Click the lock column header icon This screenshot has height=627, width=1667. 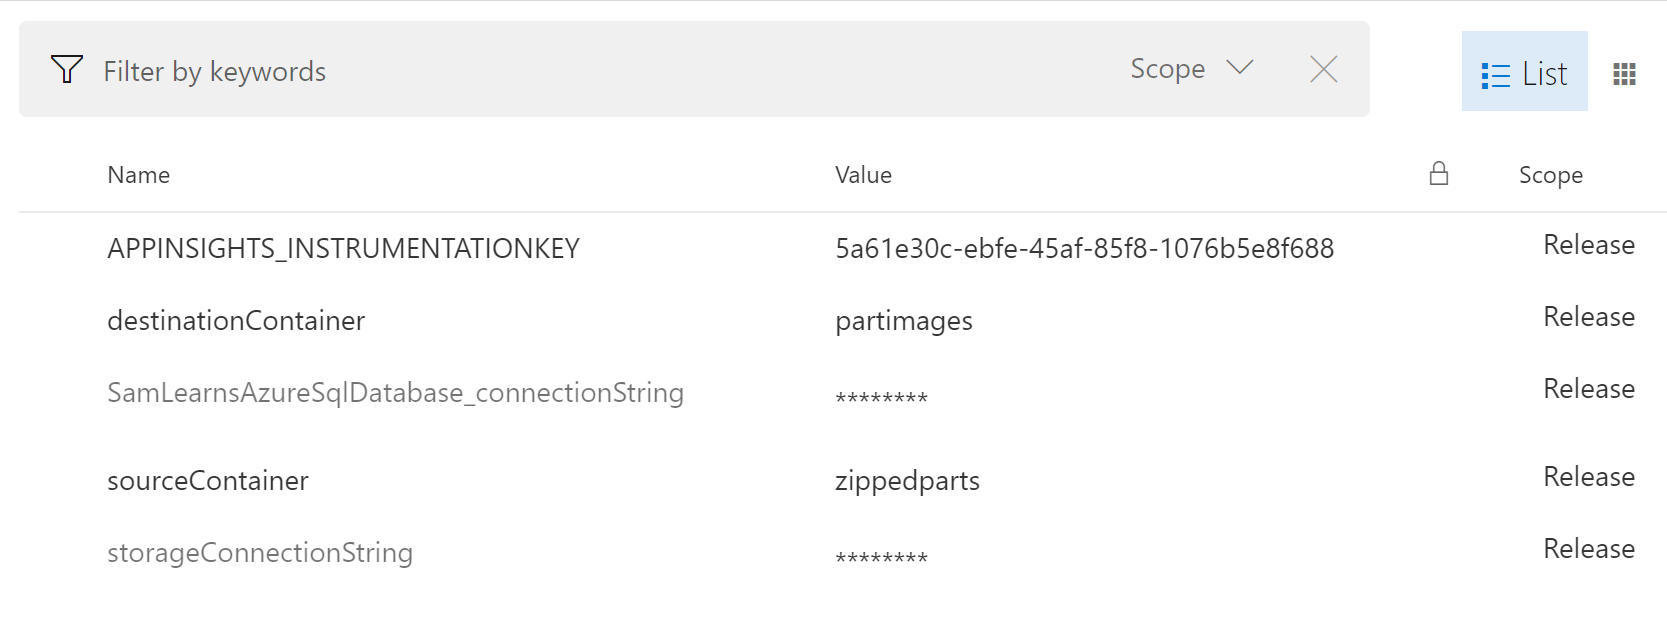1438,174
